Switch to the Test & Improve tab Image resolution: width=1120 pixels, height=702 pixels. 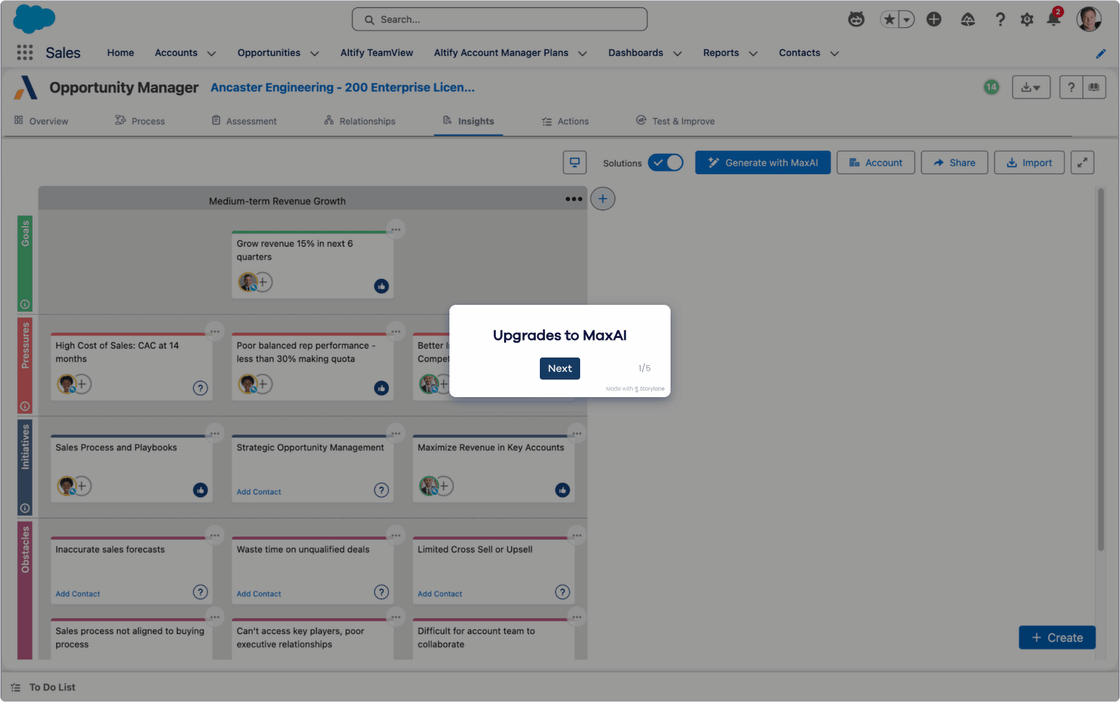(676, 121)
